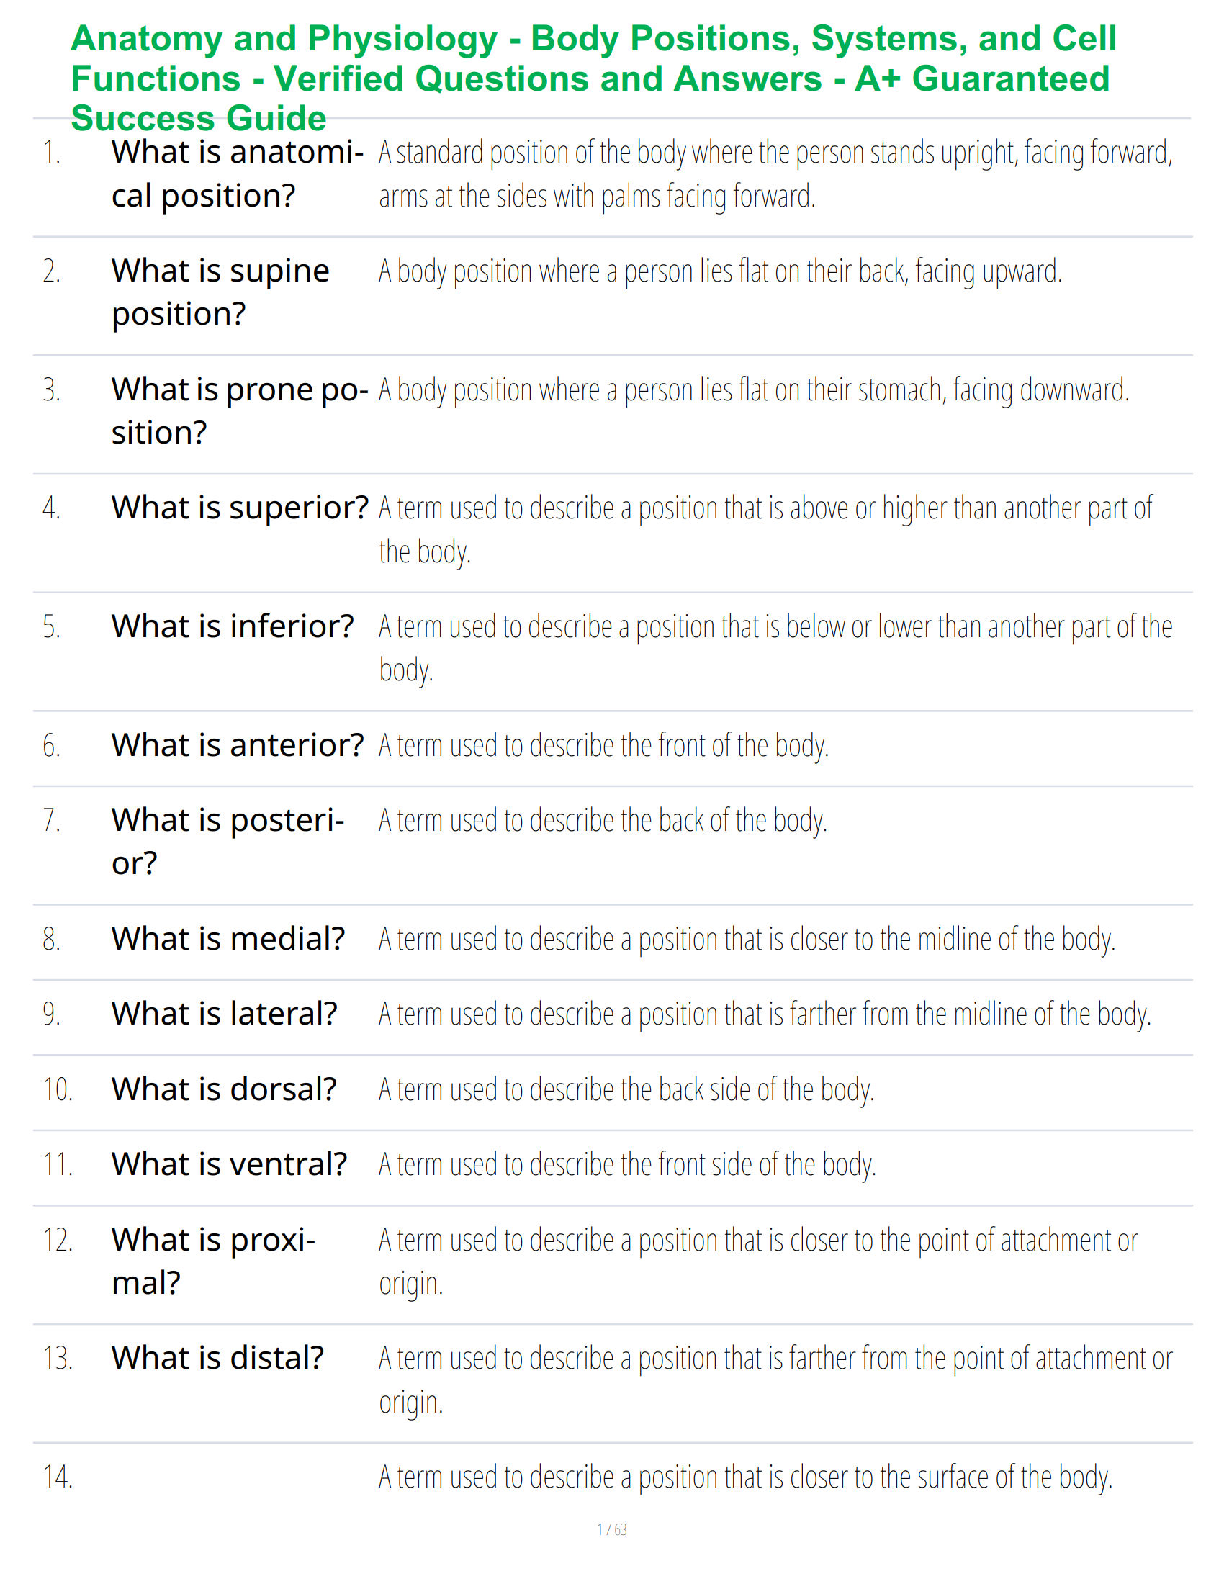The image size is (1224, 1584).
Task: Select 'What is proximal?' question text
Action: 214,1262
